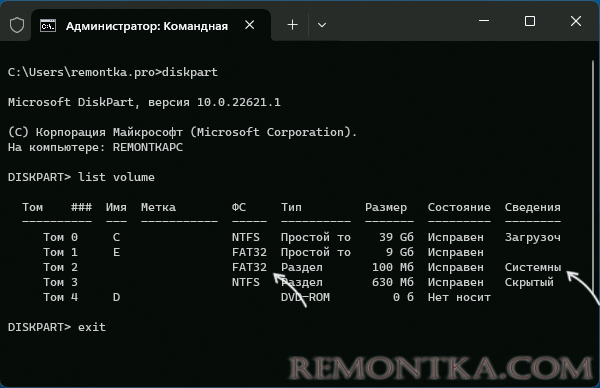Click the Имя column header
600x388 pixels.
pyautogui.click(x=116, y=207)
